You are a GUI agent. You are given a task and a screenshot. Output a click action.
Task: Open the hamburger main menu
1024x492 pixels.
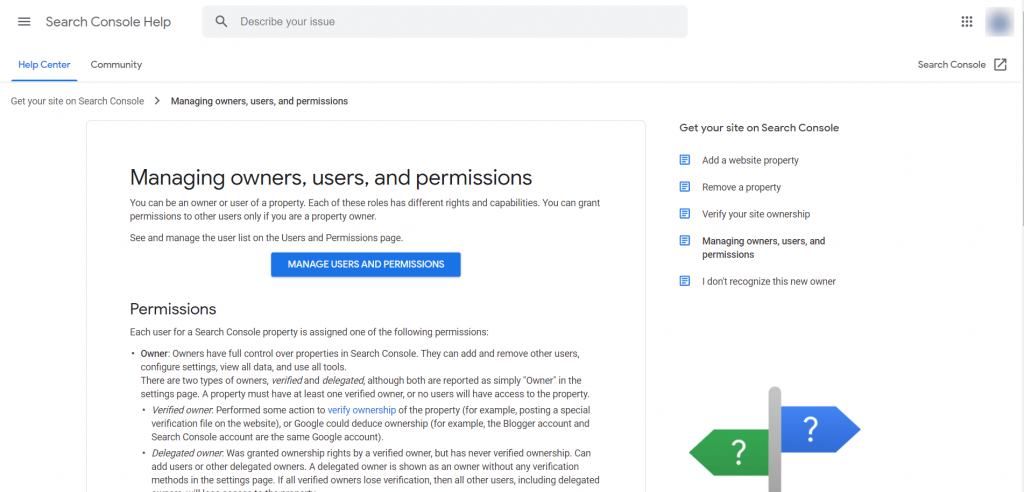pos(24,22)
